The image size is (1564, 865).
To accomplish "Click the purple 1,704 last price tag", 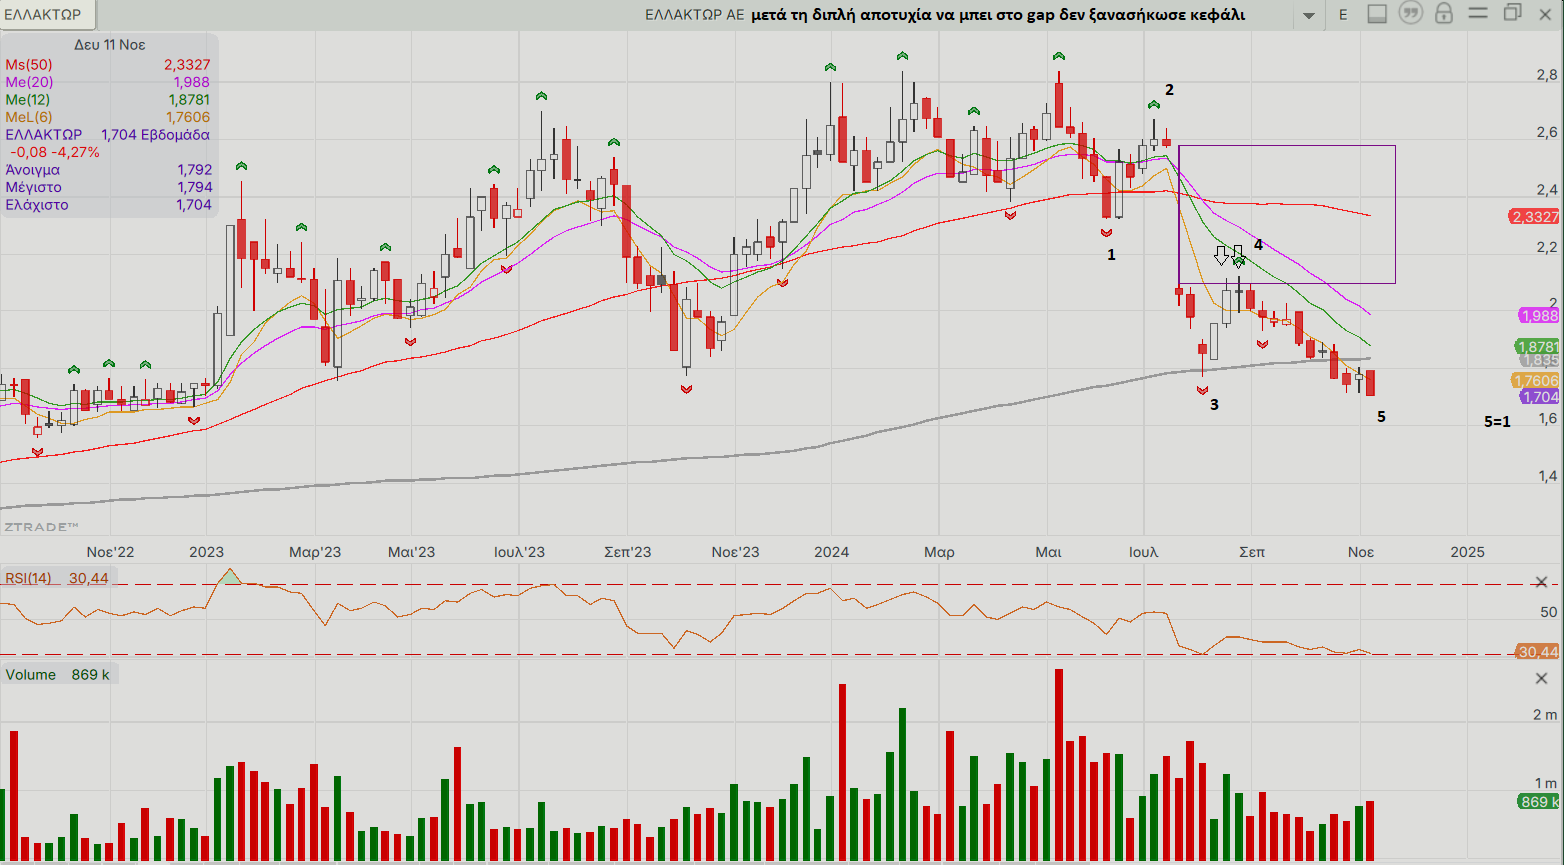I will [1539, 397].
